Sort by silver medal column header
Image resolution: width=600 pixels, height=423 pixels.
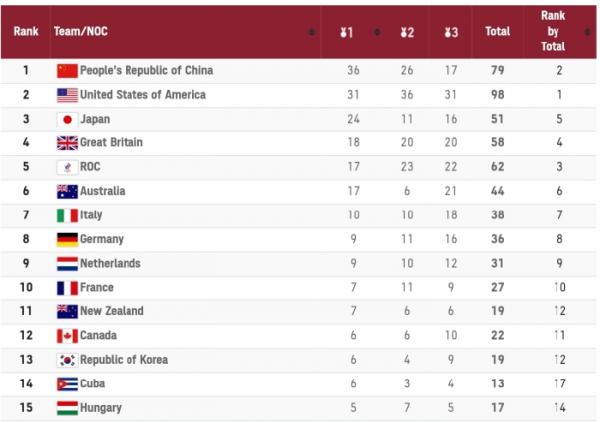point(406,32)
